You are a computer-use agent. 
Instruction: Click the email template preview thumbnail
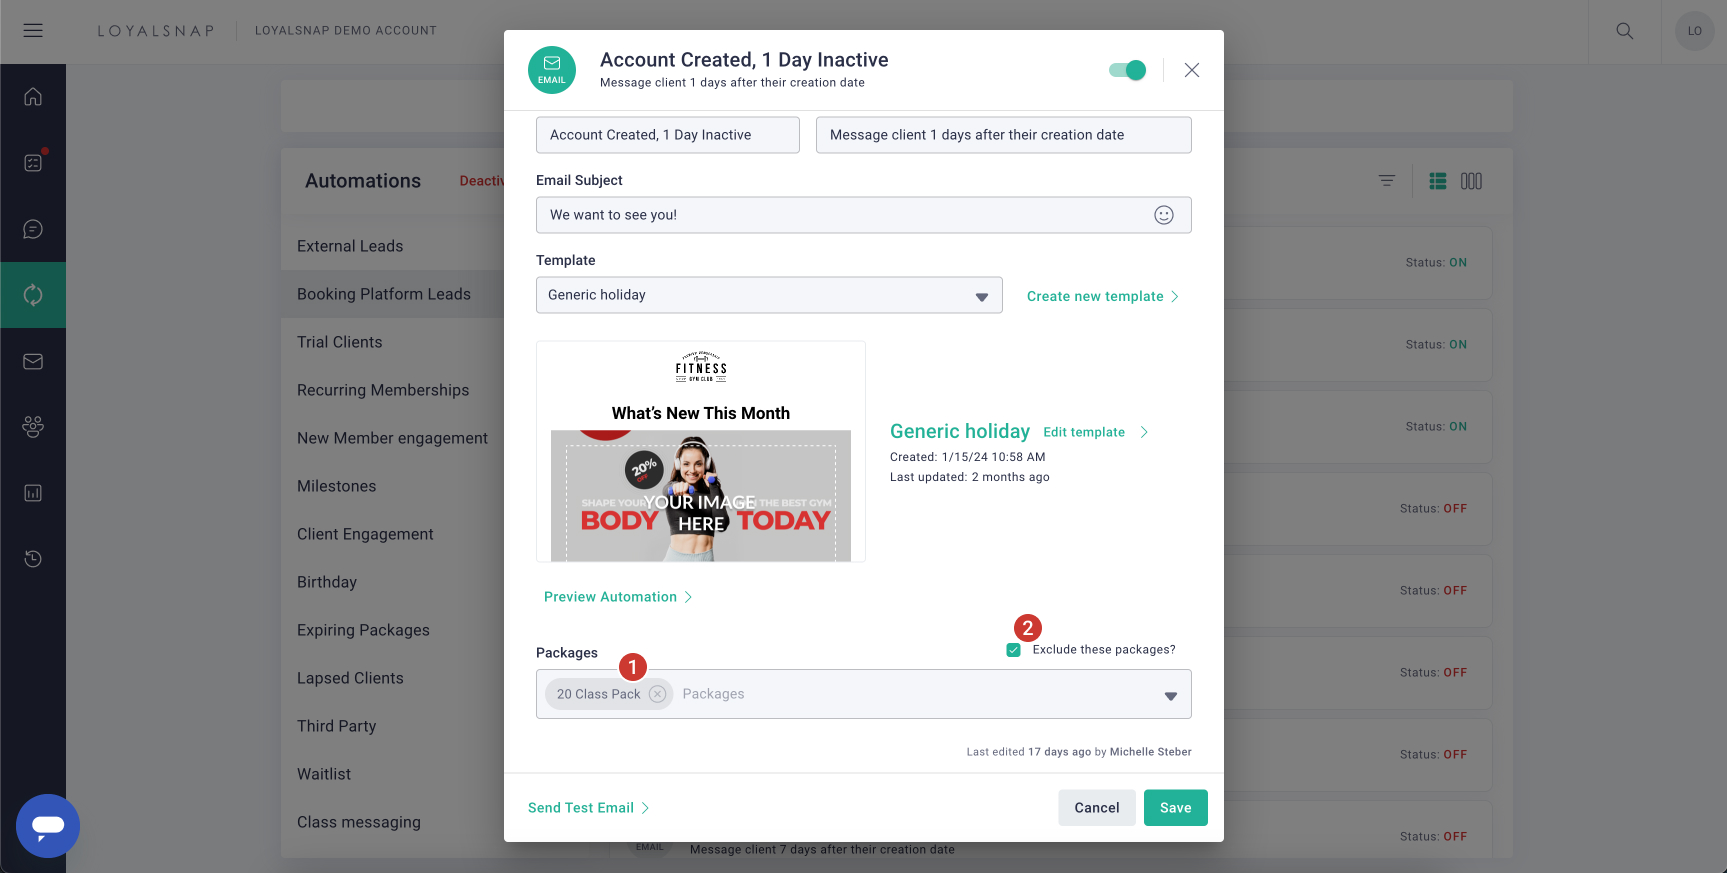[x=701, y=452]
